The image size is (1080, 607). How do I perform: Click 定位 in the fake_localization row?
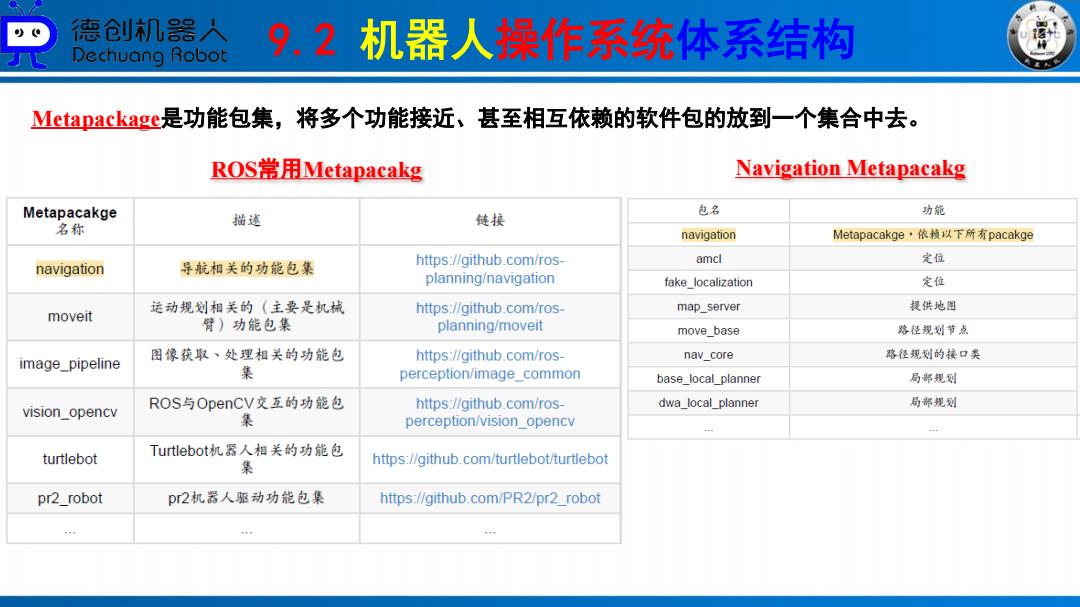click(x=933, y=282)
